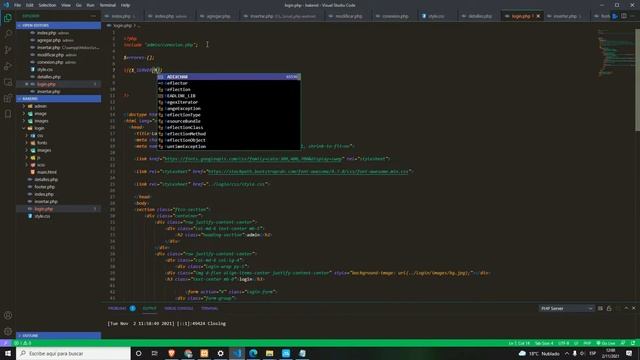
Task: Expand the css folder inside login
Action: tap(58, 136)
